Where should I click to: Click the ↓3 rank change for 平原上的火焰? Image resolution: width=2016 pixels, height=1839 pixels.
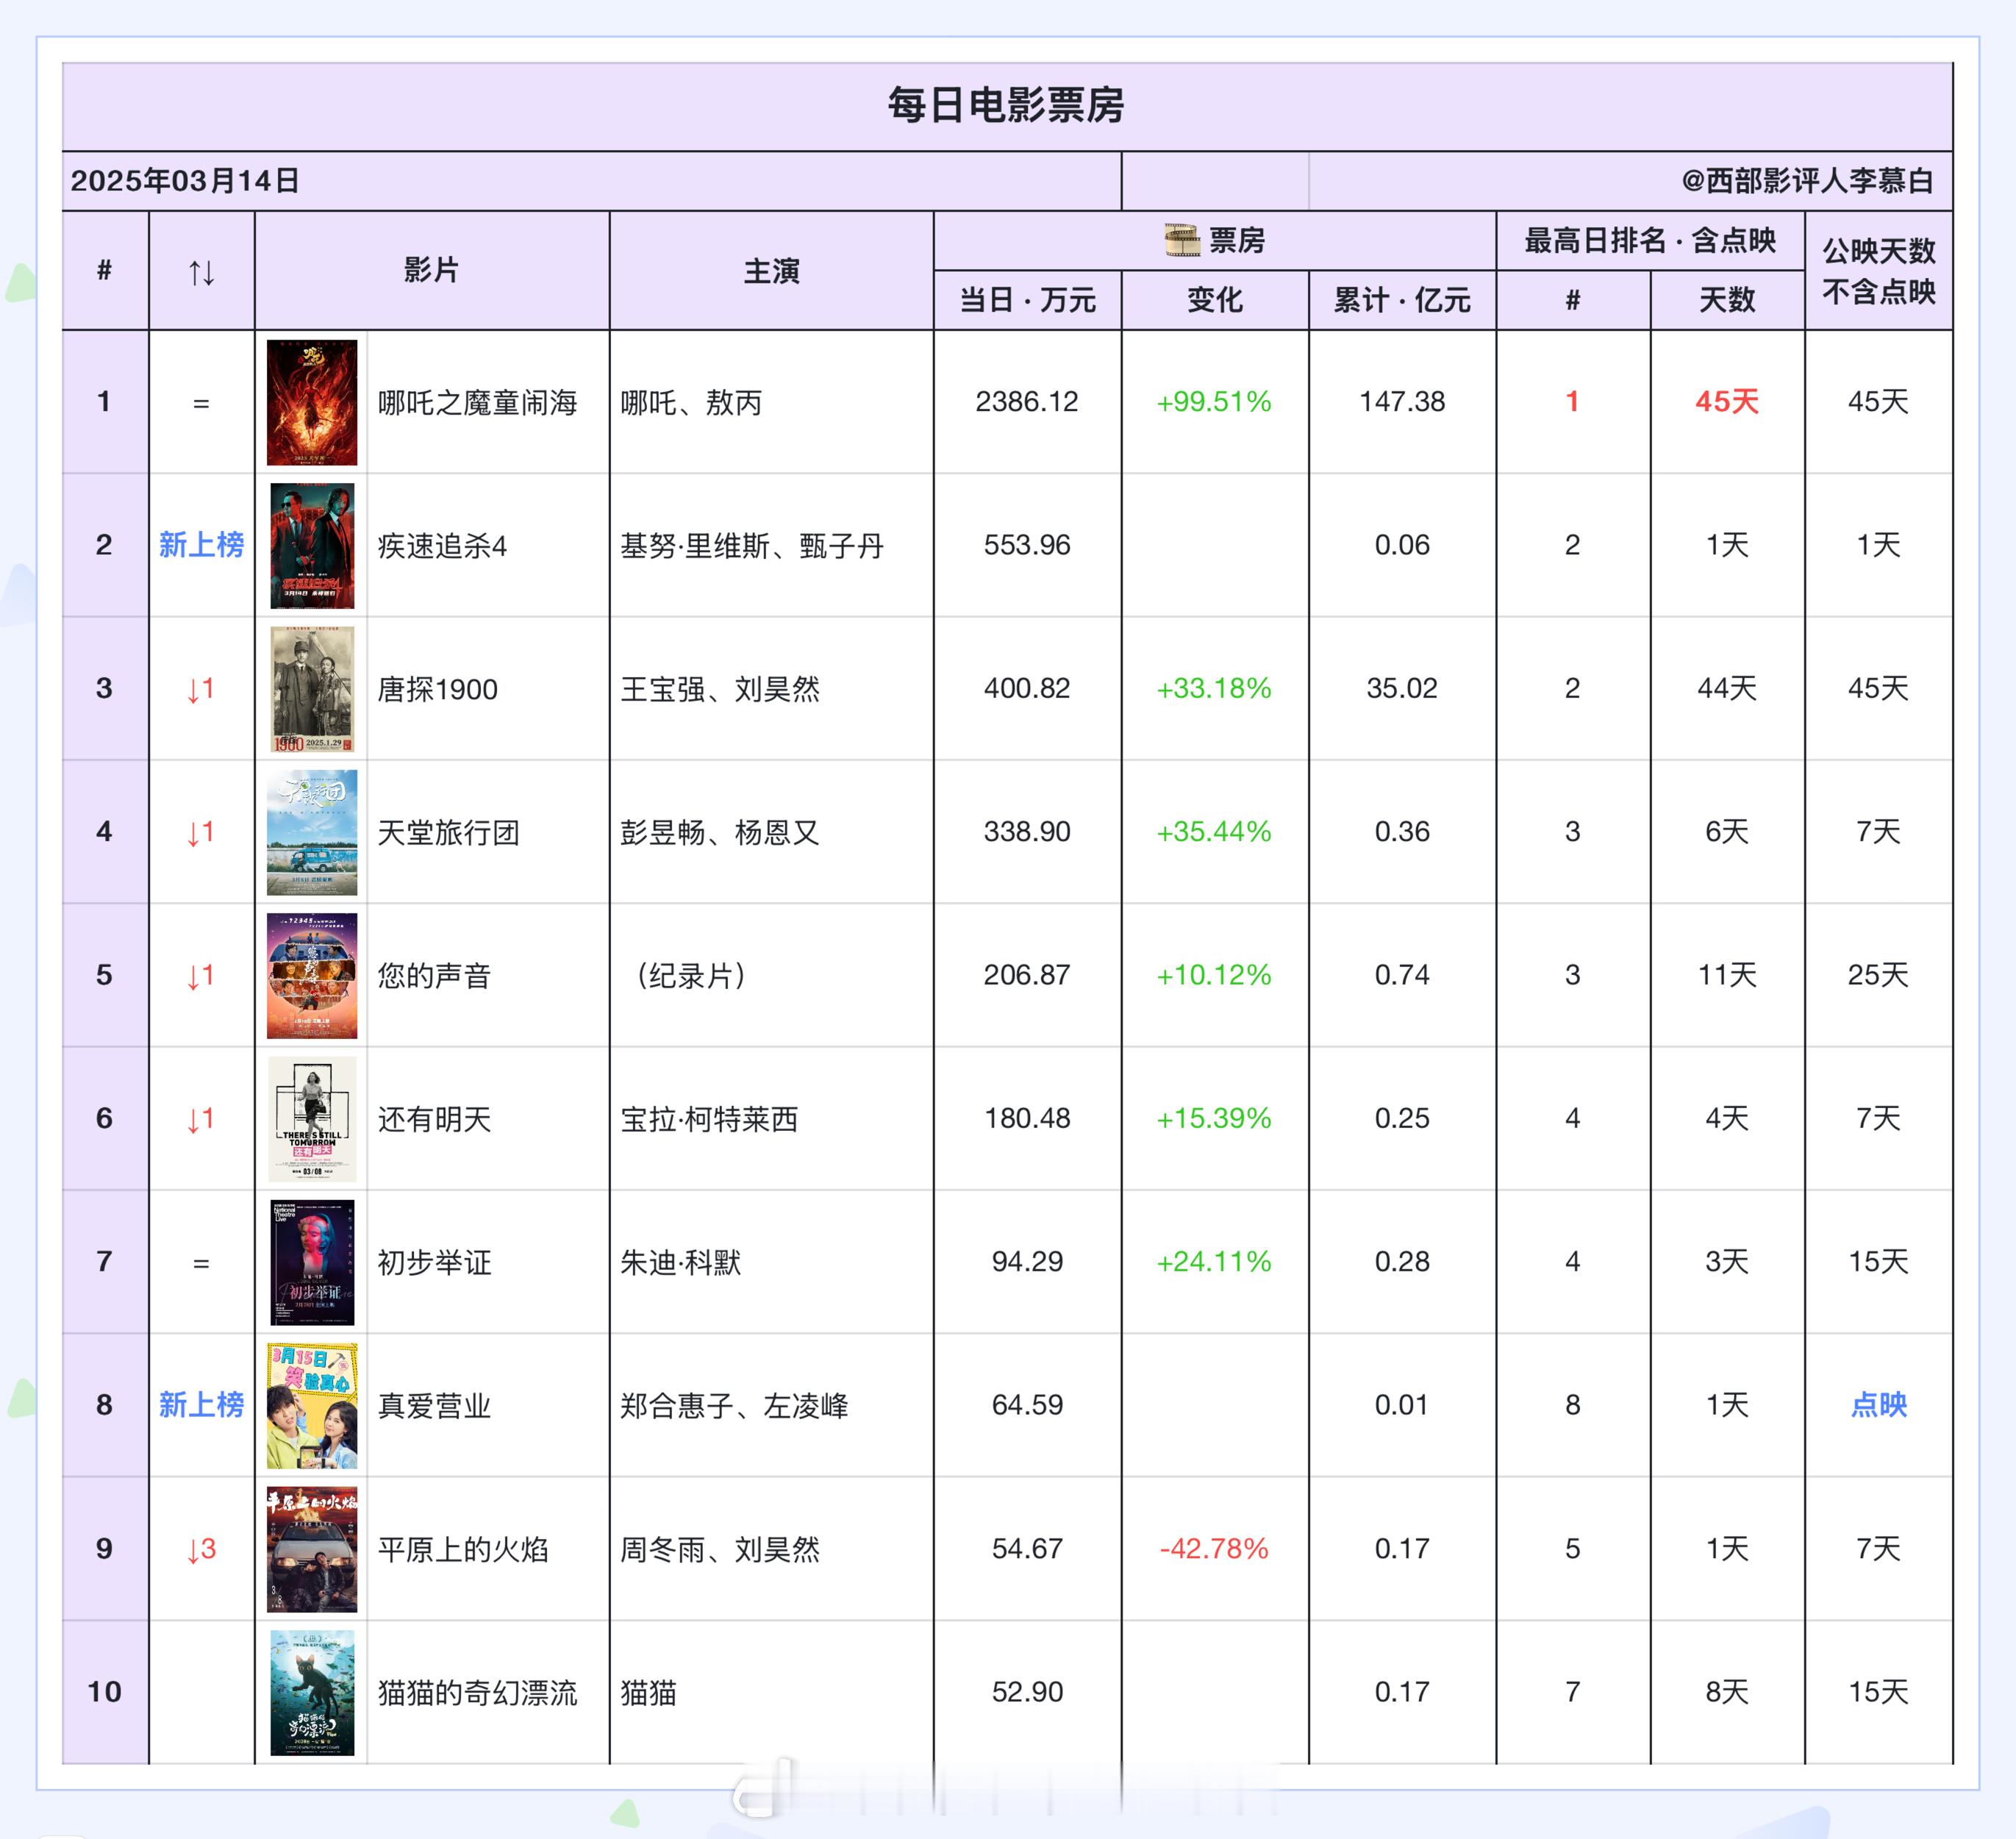201,1549
